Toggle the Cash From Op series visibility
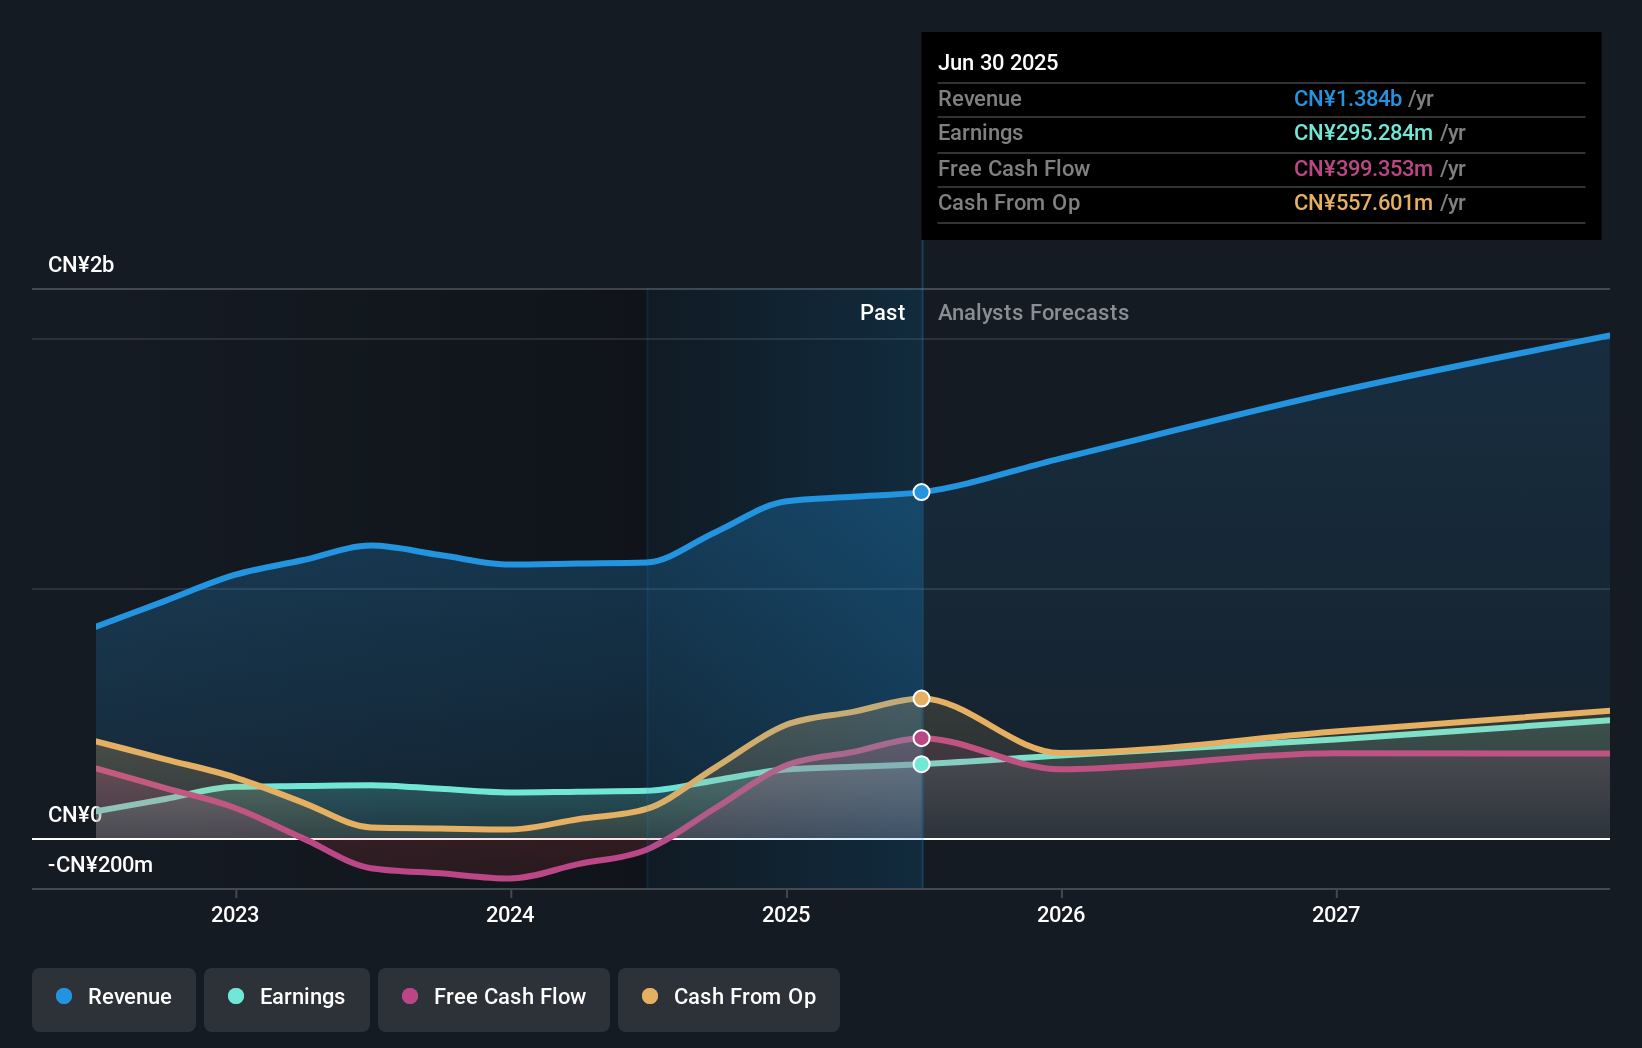This screenshot has width=1642, height=1048. (729, 997)
